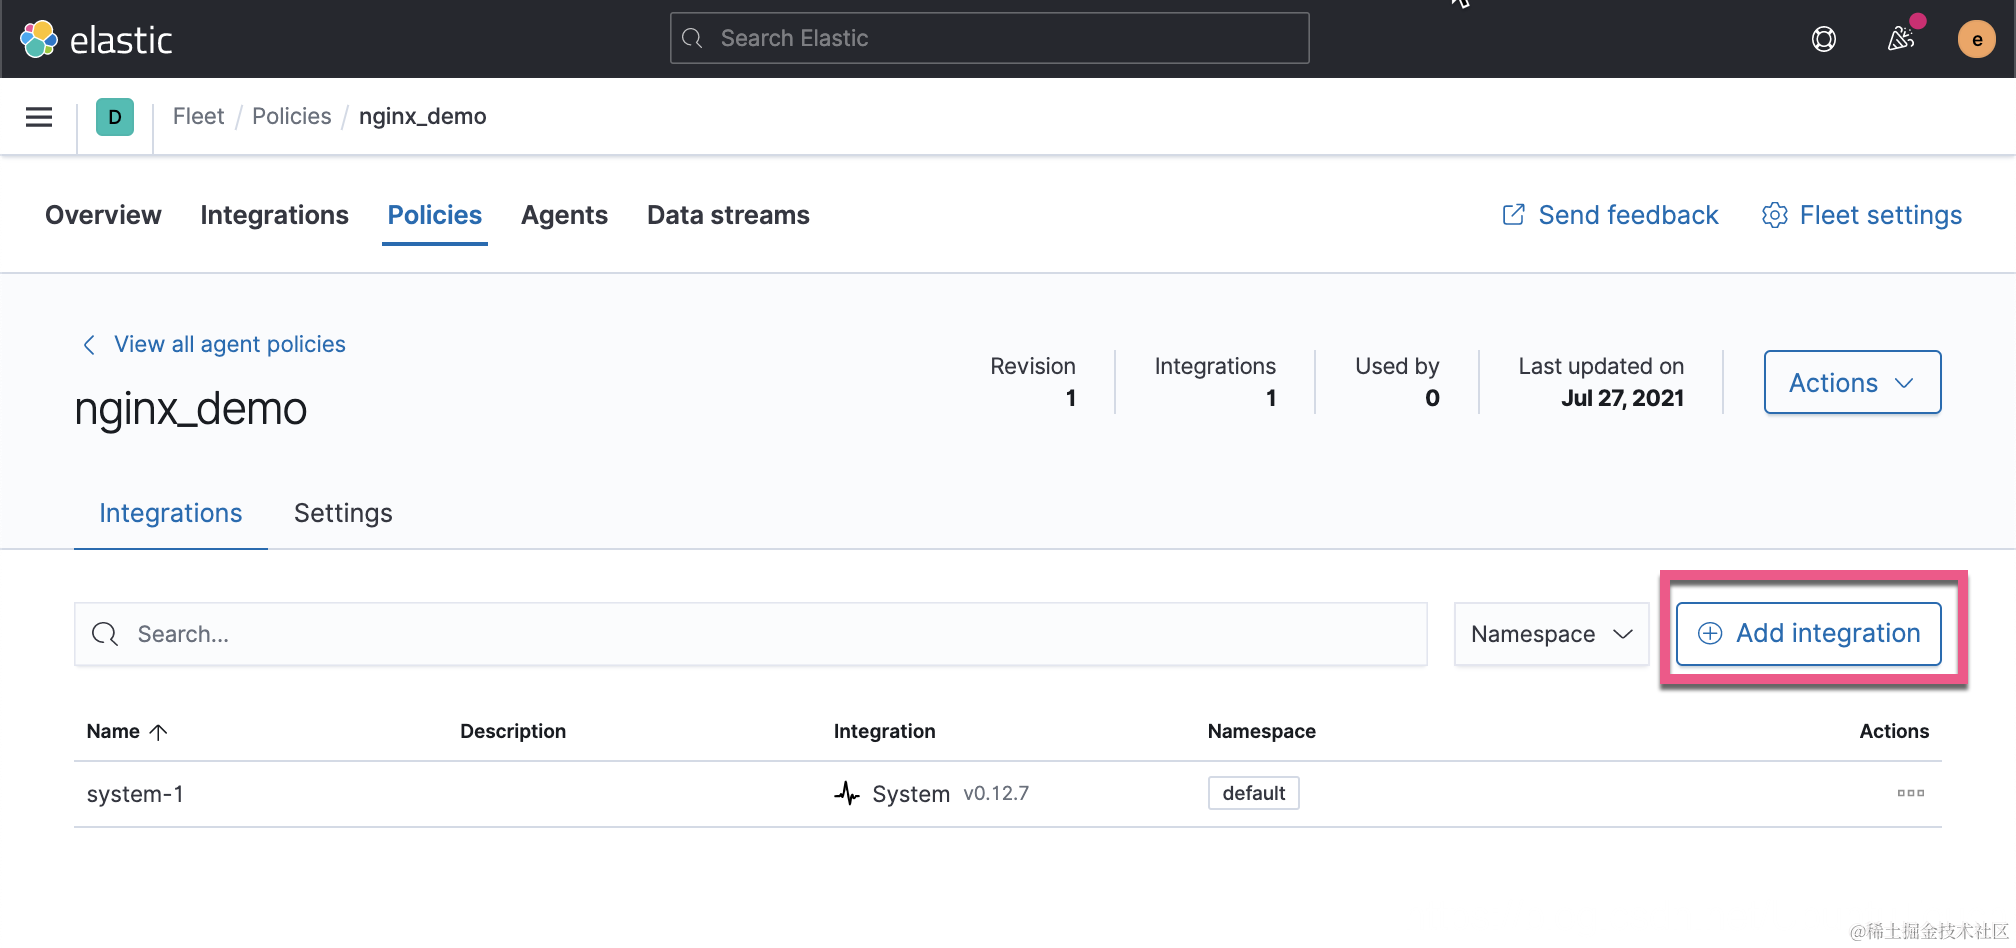Click the system-1 integration name

[x=135, y=794]
